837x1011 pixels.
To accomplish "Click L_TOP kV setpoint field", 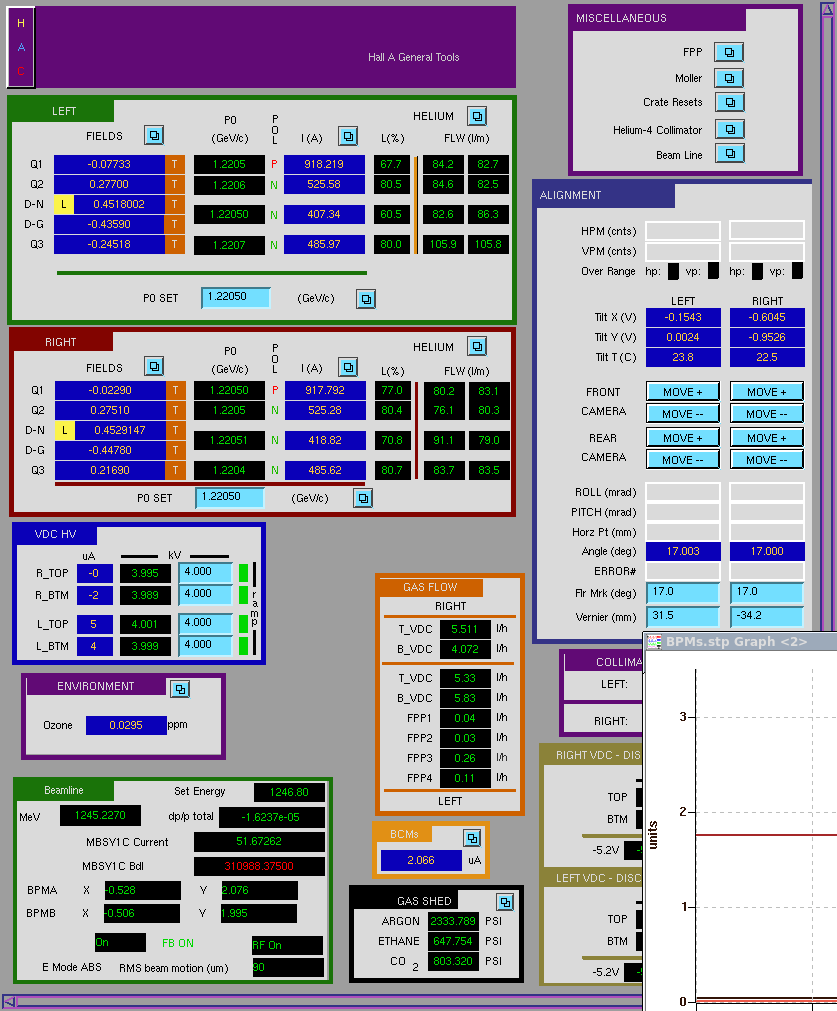I will click(x=205, y=623).
